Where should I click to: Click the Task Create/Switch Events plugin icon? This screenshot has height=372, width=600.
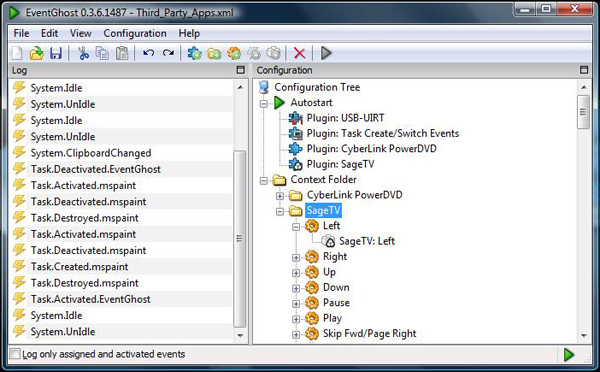(296, 133)
